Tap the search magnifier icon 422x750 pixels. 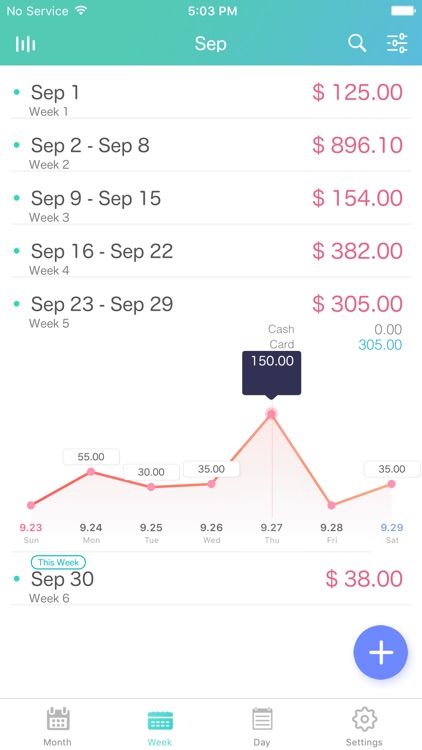click(x=357, y=44)
